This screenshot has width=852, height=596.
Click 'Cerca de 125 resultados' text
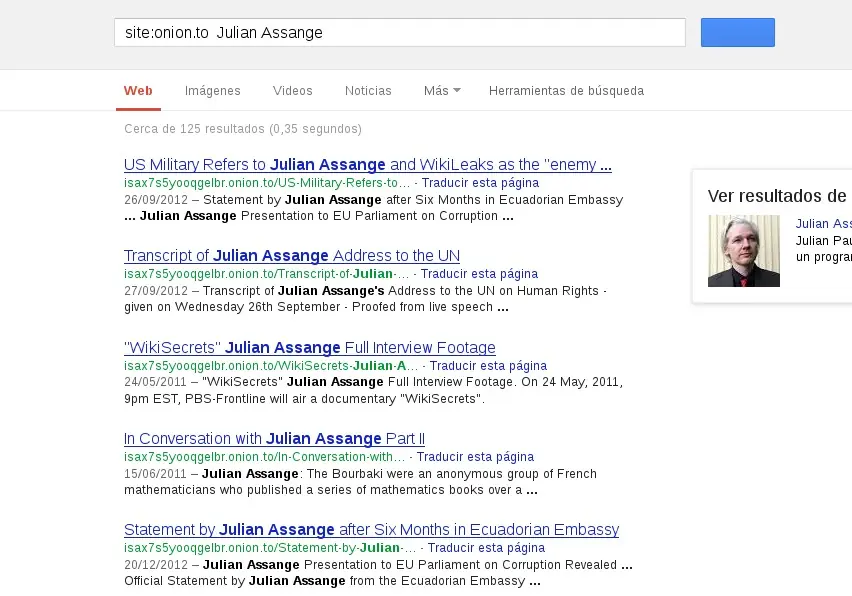tap(243, 129)
